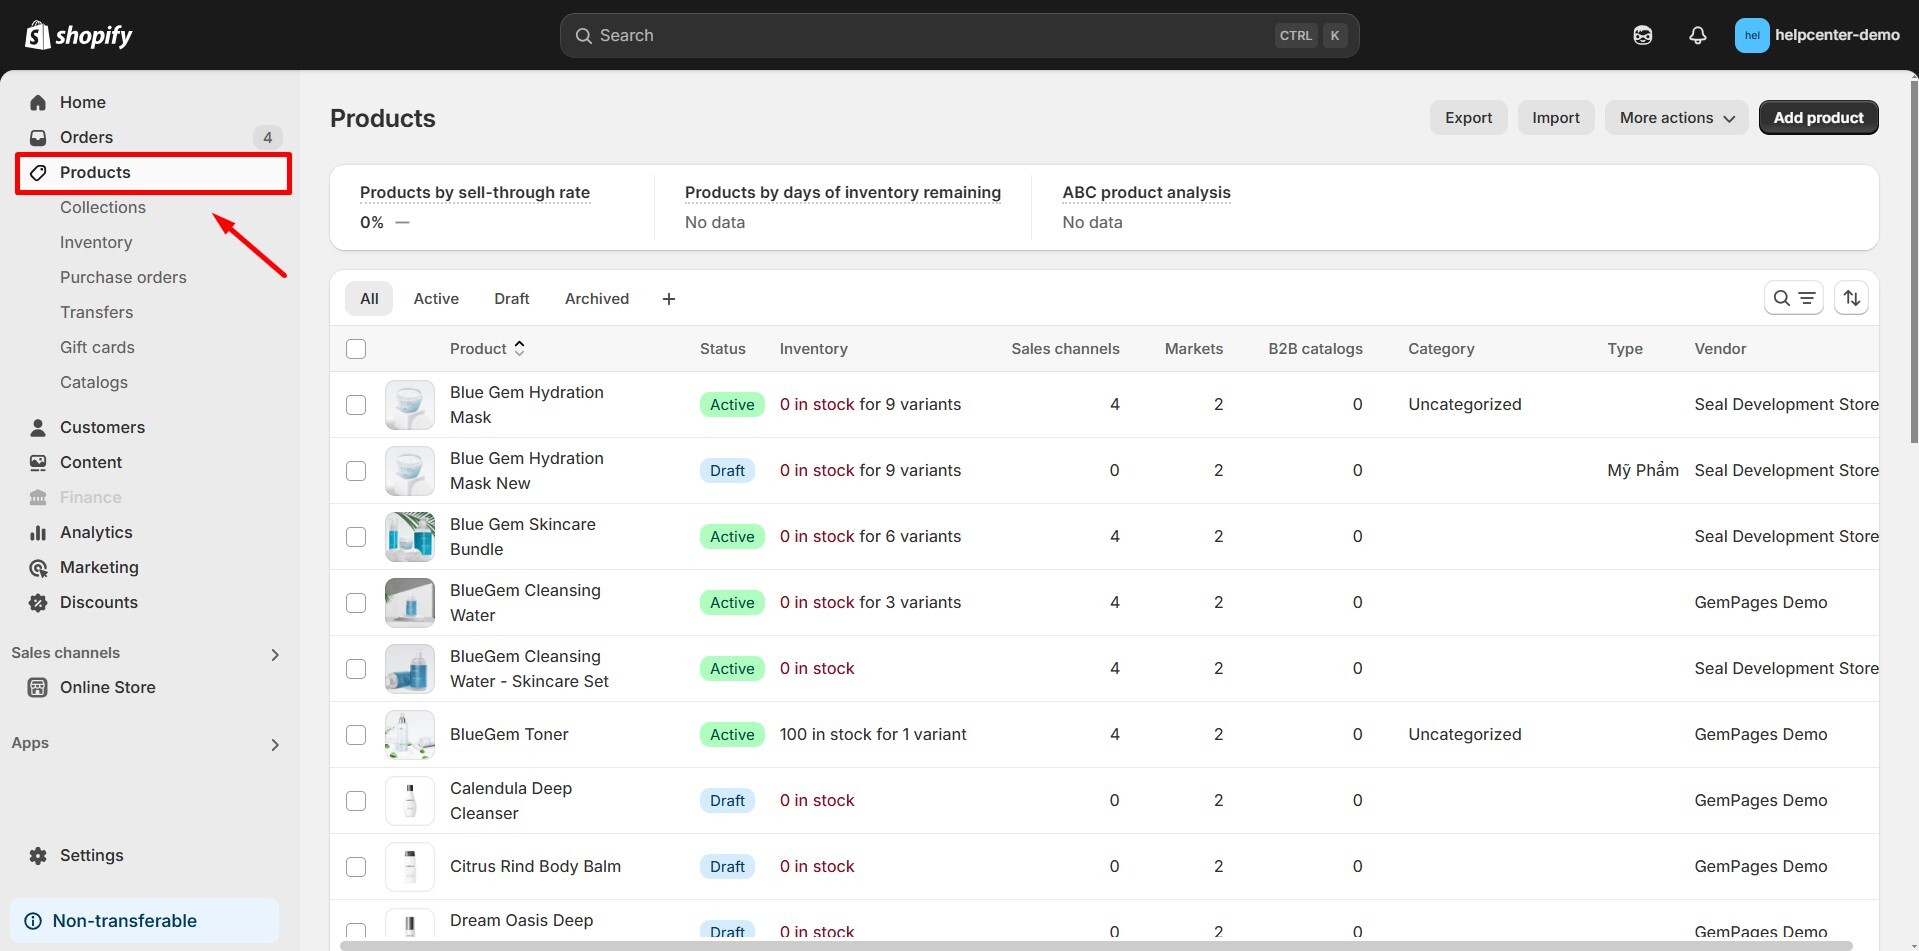Click the search and filter icon
Image resolution: width=1919 pixels, height=951 pixels.
[1793, 298]
